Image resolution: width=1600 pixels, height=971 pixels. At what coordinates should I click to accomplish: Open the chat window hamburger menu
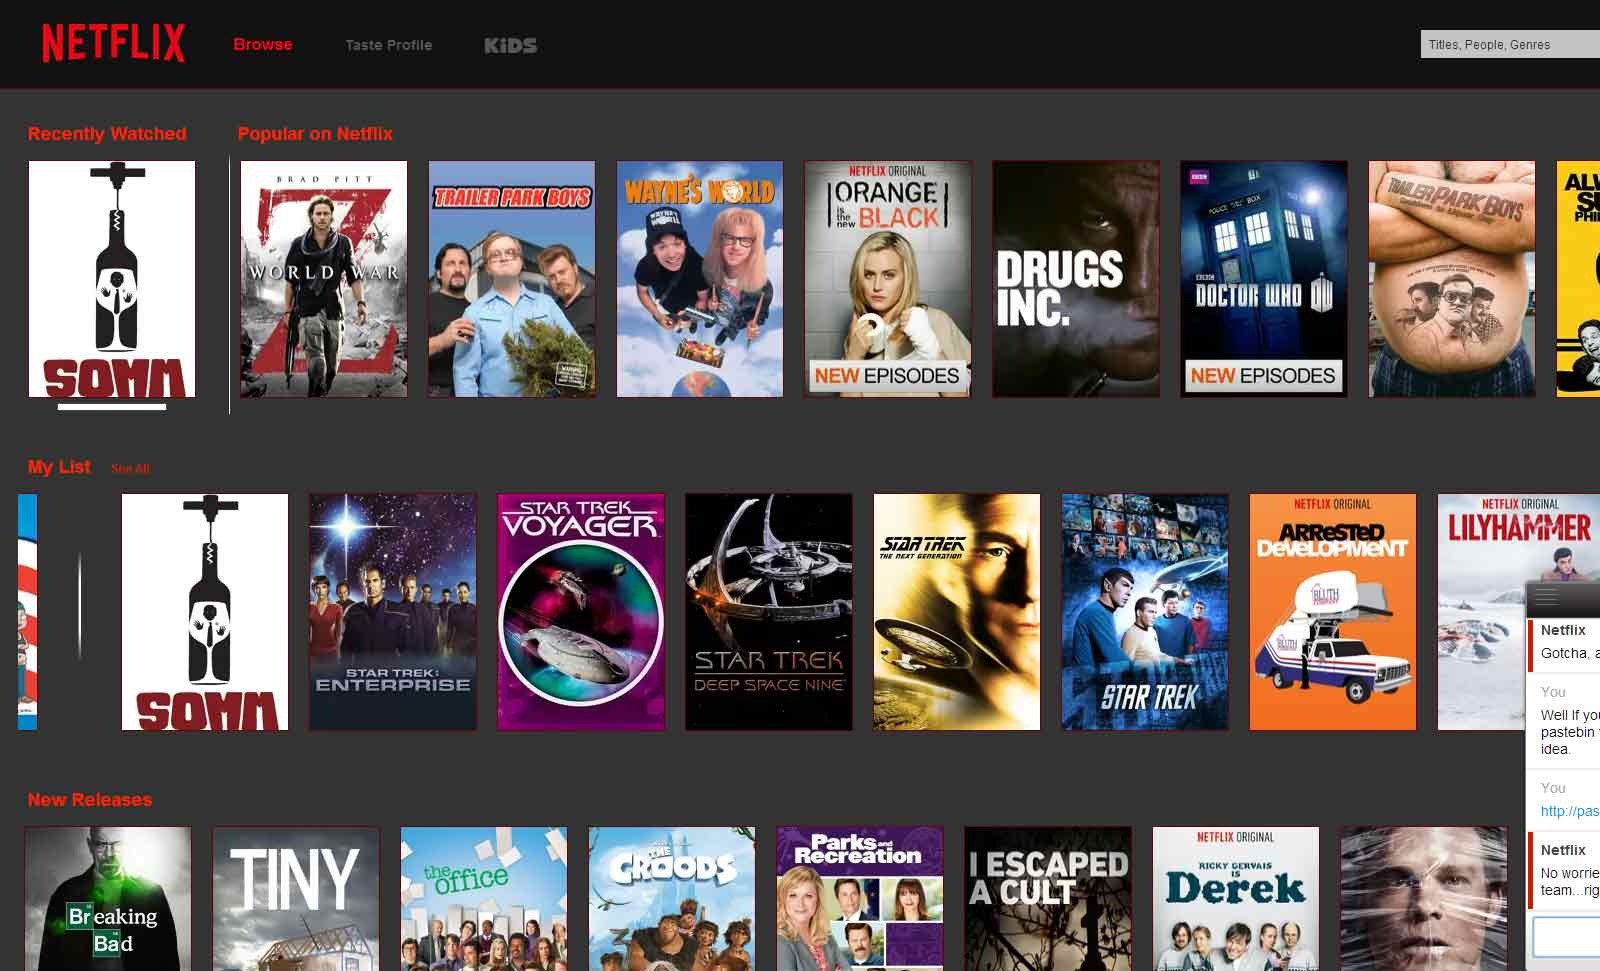1547,598
